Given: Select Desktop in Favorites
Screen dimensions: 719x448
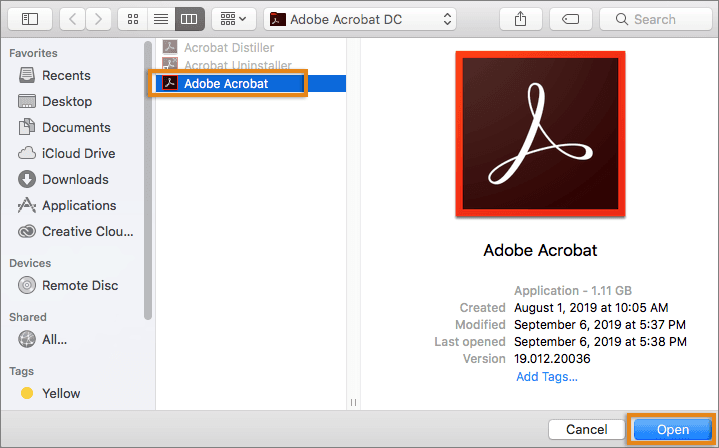Looking at the screenshot, I should (67, 101).
